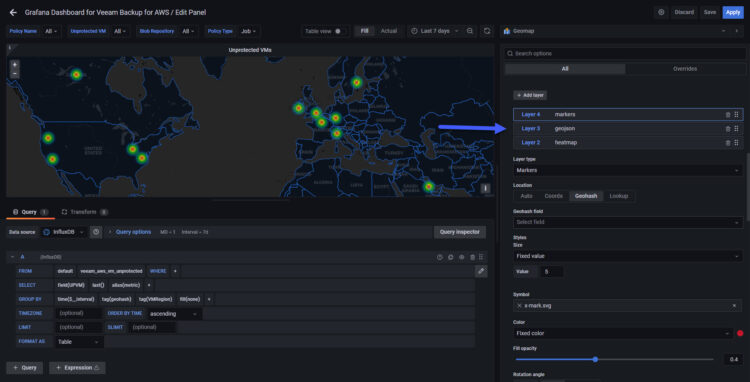Add a new Expression
Viewport: 750px width, 382px height.
click(77, 368)
